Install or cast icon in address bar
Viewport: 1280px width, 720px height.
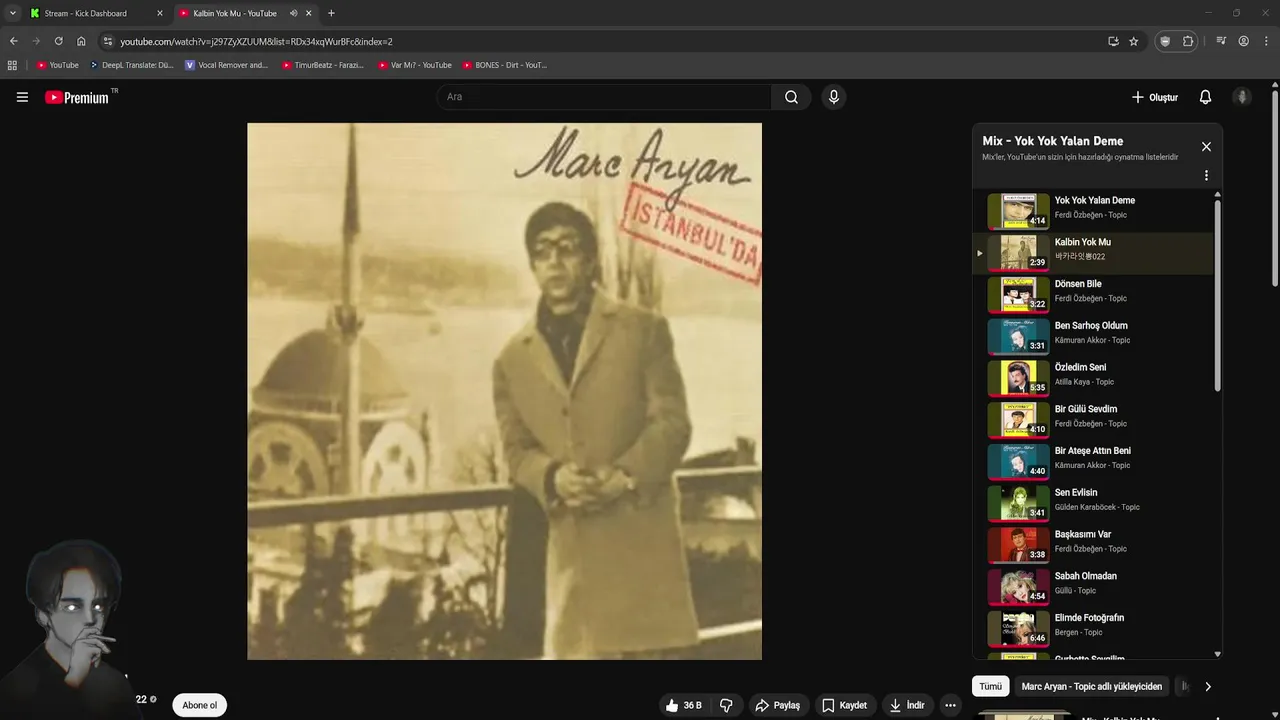click(1113, 41)
